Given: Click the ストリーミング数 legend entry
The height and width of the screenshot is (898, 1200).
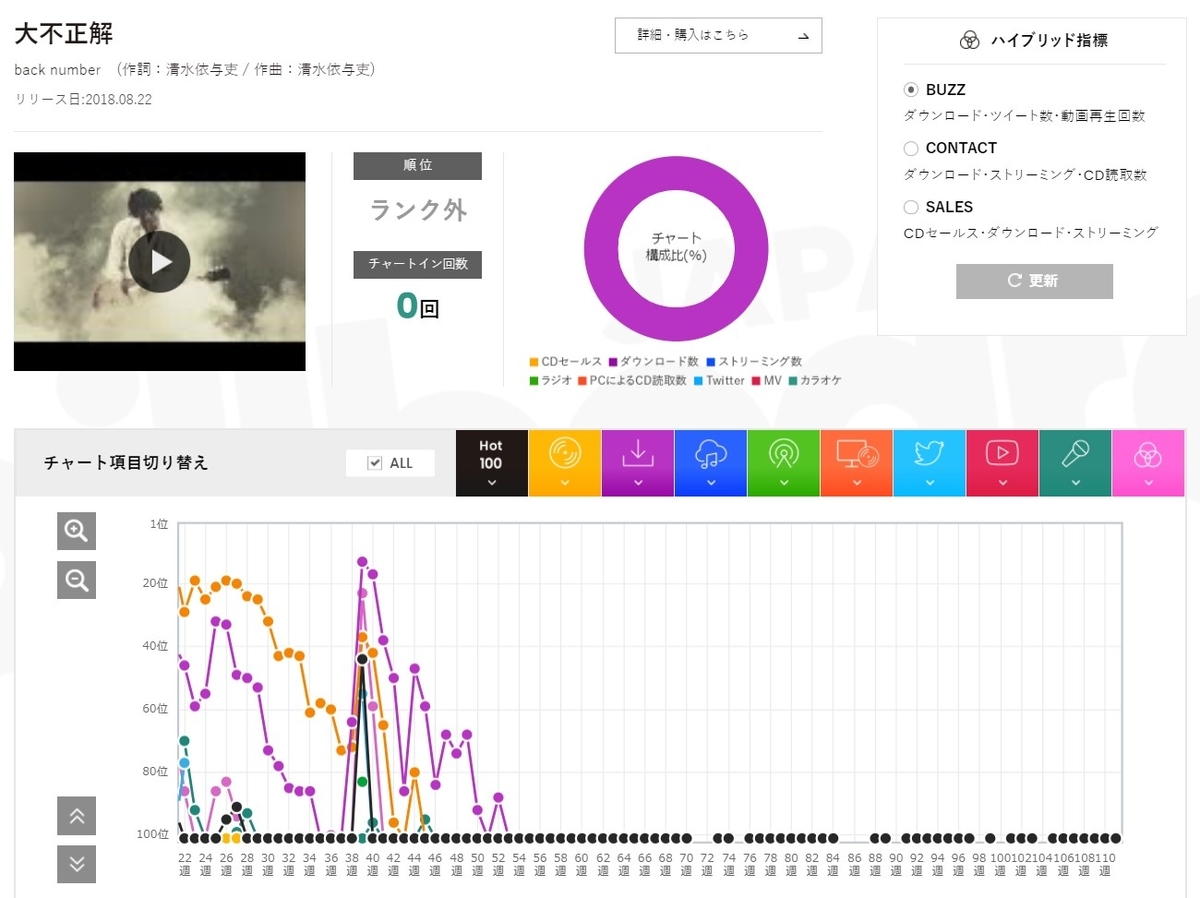Looking at the screenshot, I should click(754, 362).
